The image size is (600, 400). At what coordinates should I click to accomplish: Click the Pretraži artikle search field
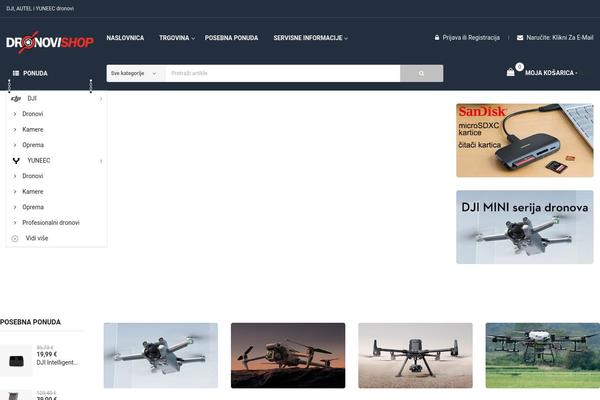(283, 73)
